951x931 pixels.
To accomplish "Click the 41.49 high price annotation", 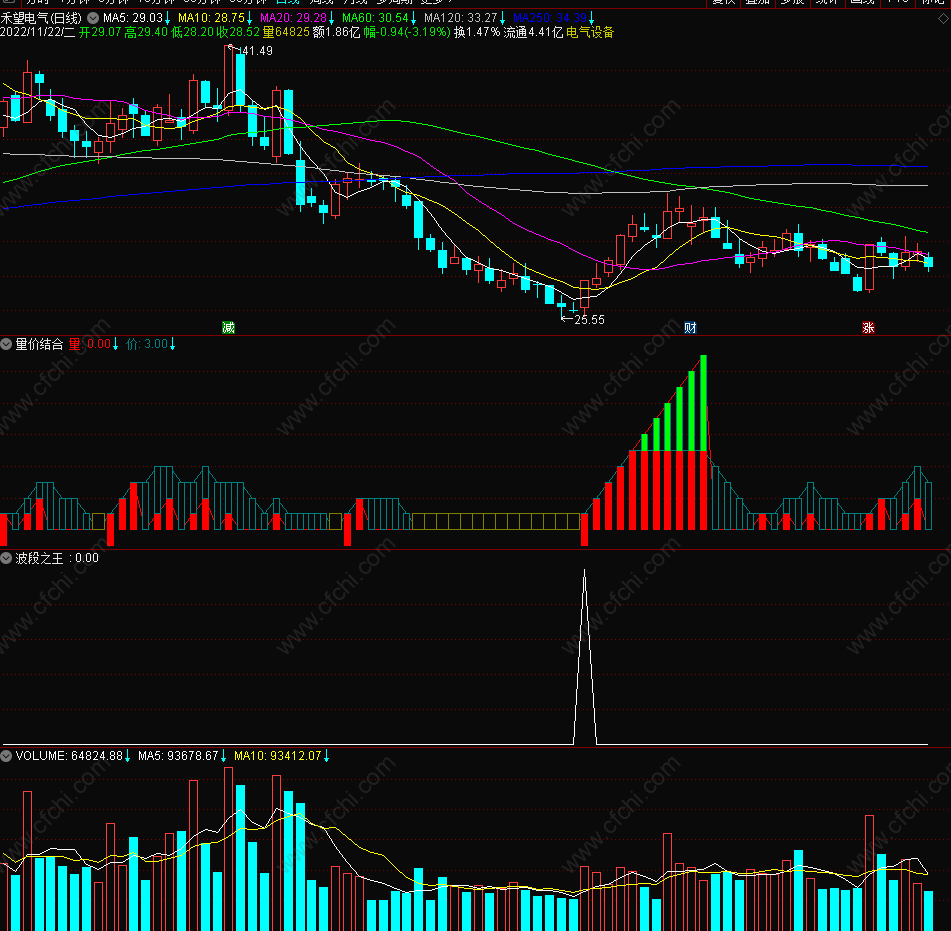I will pos(257,51).
